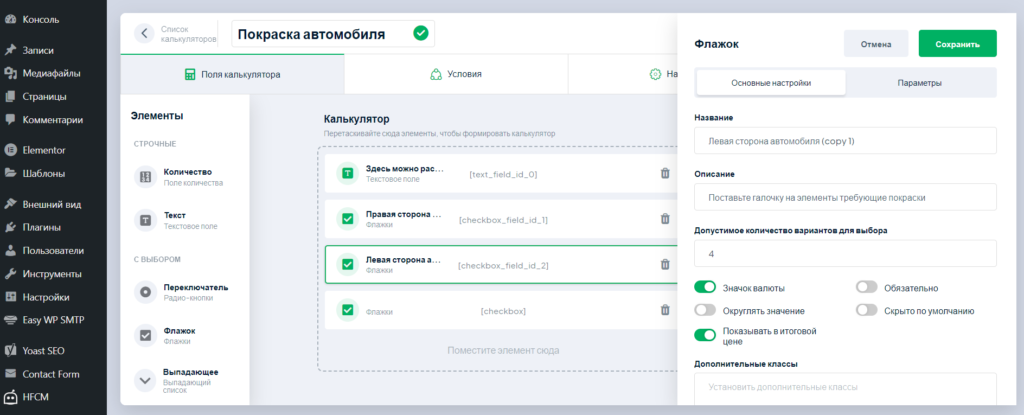
Task: Click the HFCM robot icon
Action: 10,397
